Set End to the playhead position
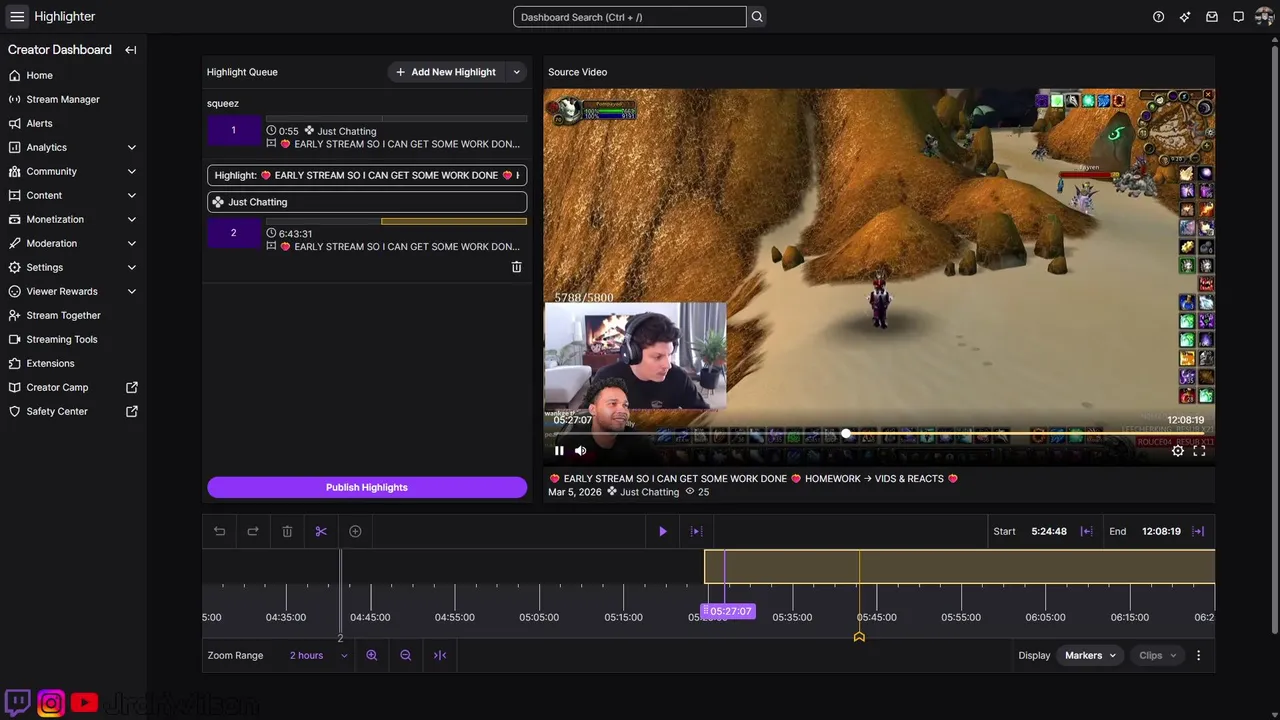The height and width of the screenshot is (720, 1280). point(1198,531)
